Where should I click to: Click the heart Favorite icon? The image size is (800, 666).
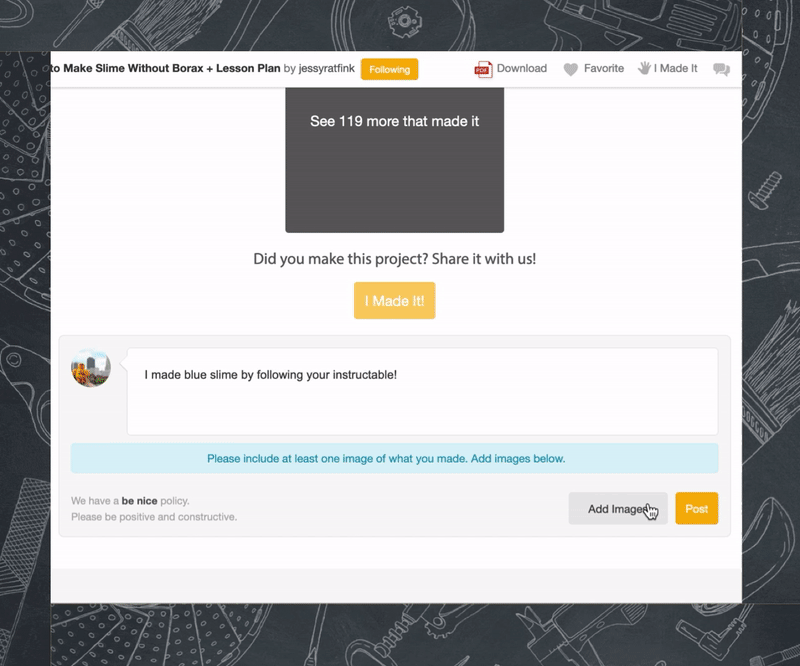pyautogui.click(x=570, y=69)
